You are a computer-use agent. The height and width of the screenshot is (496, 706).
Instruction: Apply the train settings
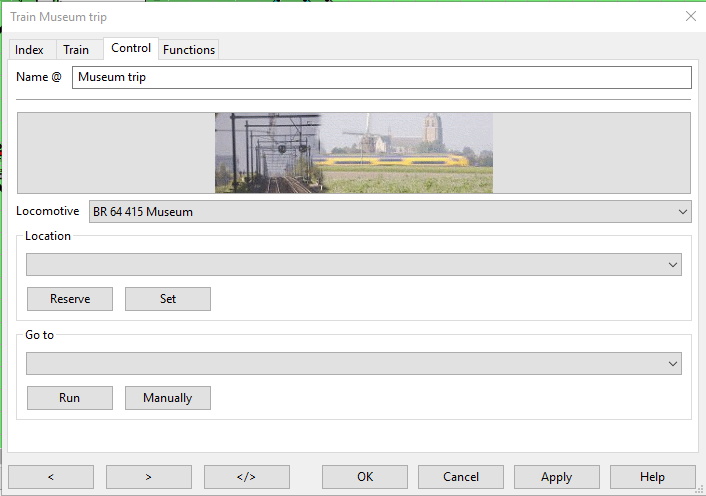click(x=556, y=477)
